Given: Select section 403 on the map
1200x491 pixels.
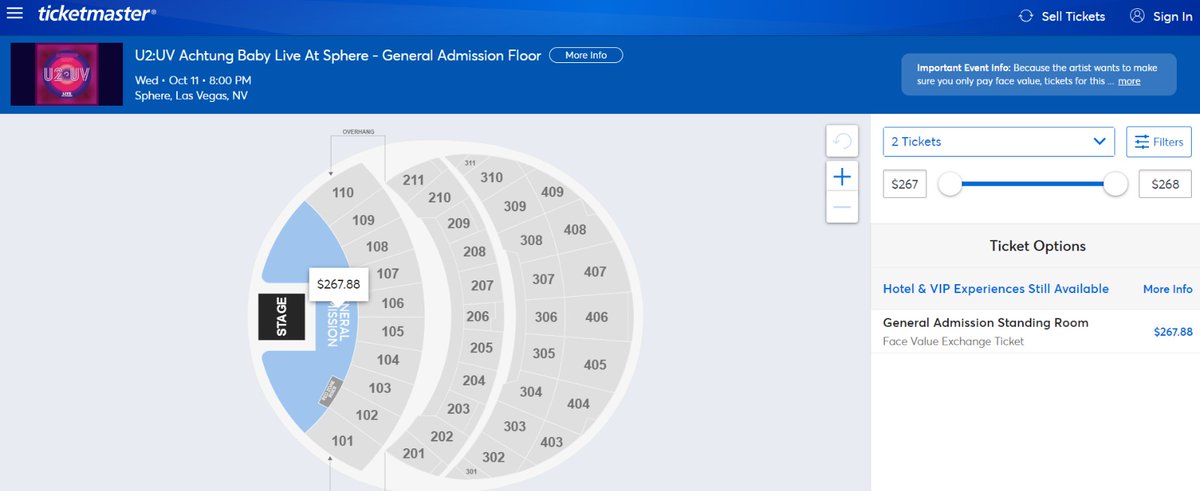Looking at the screenshot, I should point(551,442).
